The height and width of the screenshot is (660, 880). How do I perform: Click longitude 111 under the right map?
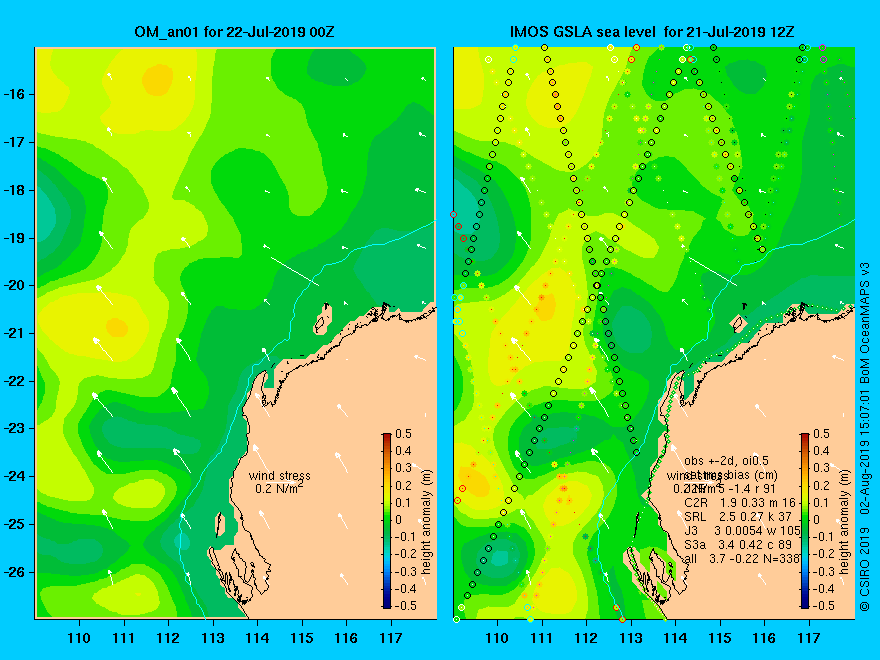point(542,638)
